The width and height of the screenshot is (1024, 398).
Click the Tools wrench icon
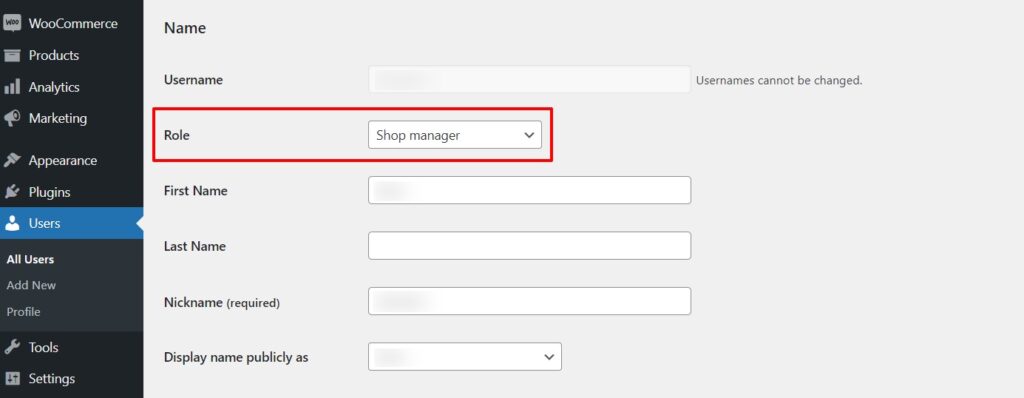tap(12, 347)
